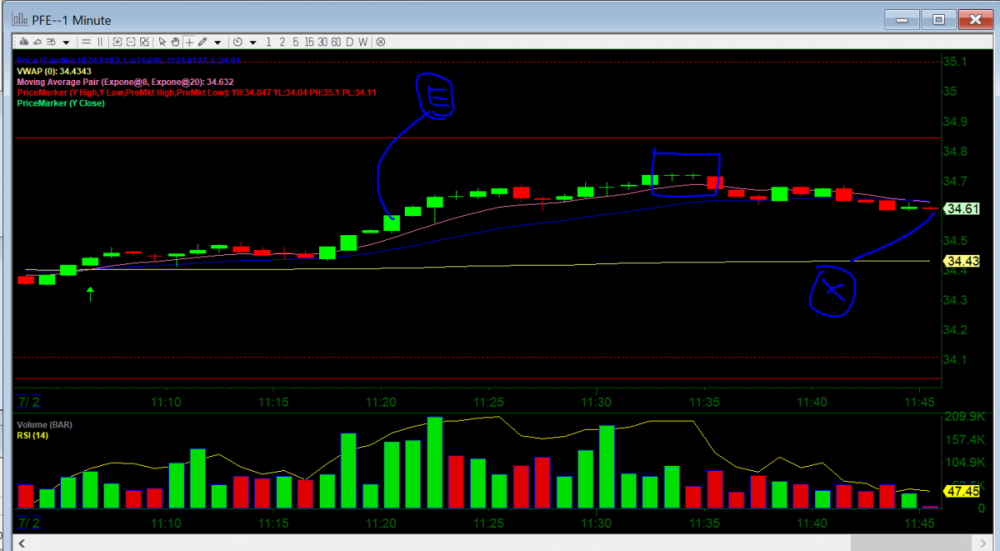Click the horizontal scrollbar at bottom
The height and width of the screenshot is (551, 1000).
(500, 542)
